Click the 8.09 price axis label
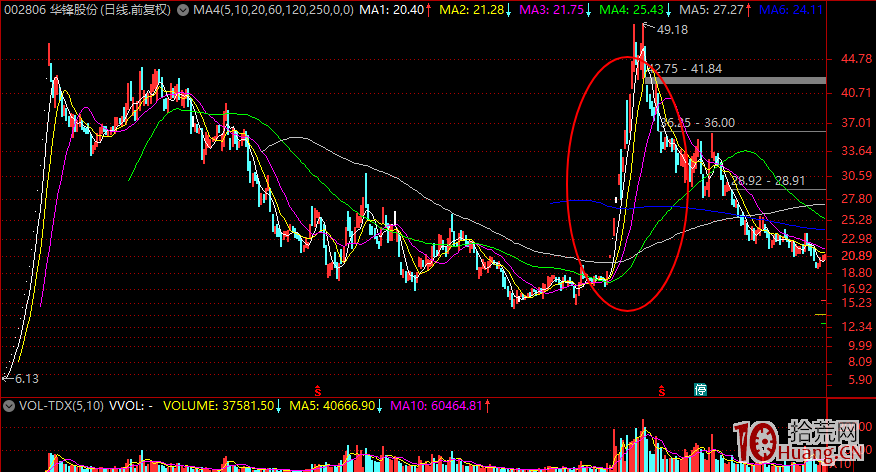Screen dimensions: 876x472 (x=860, y=362)
